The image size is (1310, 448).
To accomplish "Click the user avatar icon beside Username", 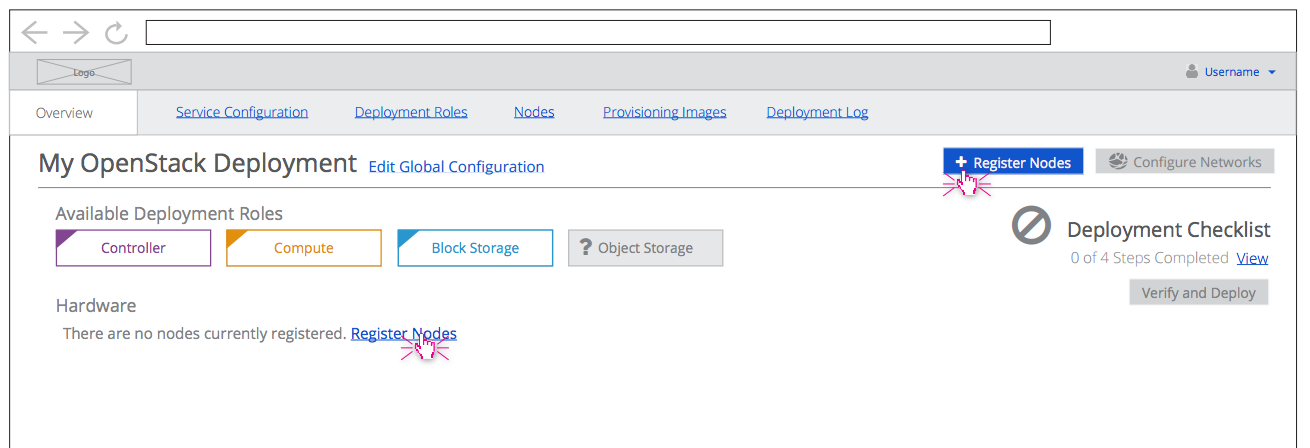I will 1191,72.
